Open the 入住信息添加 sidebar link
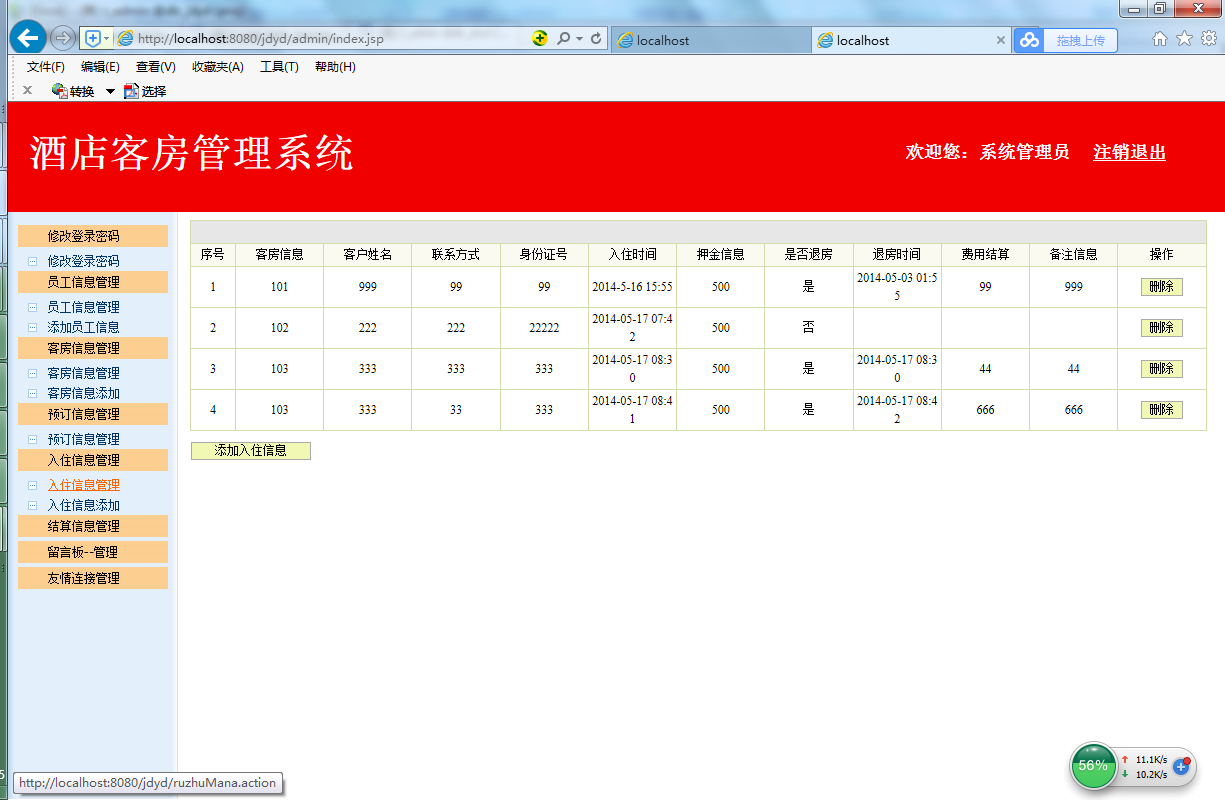The width and height of the screenshot is (1225, 800). 83,505
